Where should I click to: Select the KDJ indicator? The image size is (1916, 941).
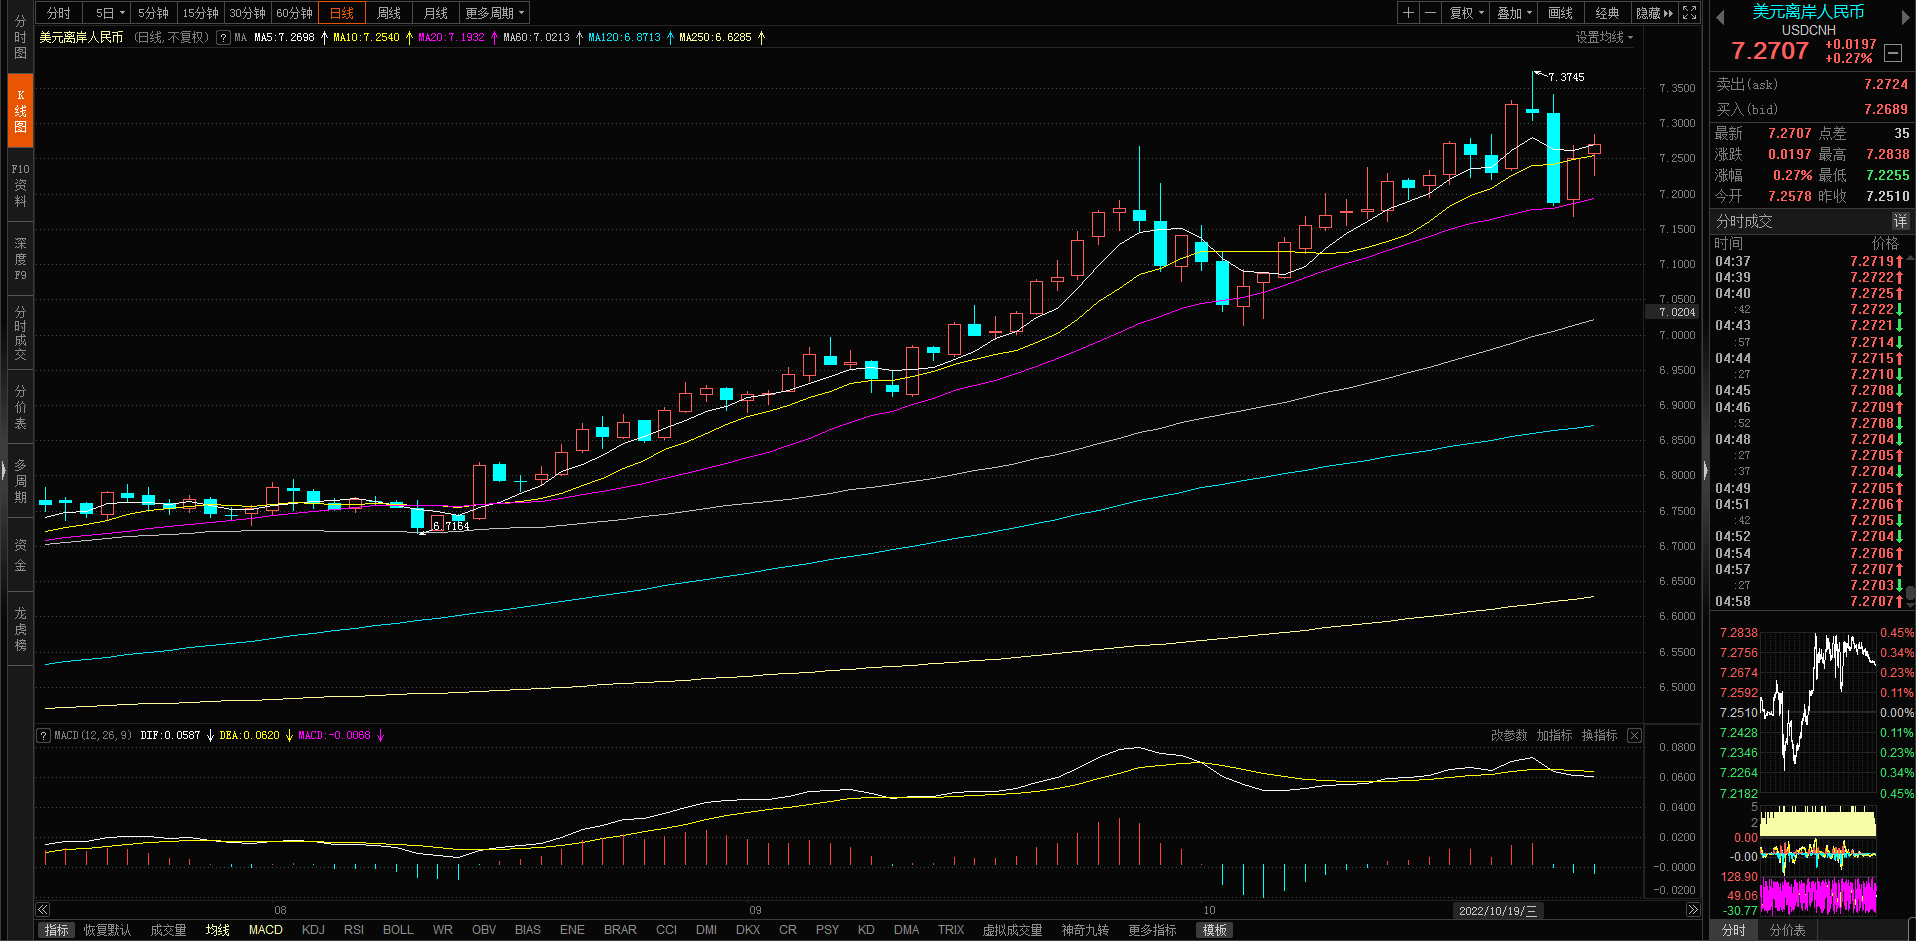(x=313, y=930)
